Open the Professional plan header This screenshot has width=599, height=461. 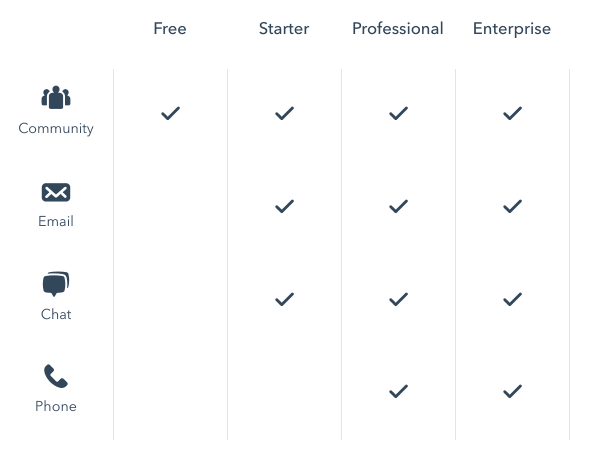pyautogui.click(x=398, y=29)
